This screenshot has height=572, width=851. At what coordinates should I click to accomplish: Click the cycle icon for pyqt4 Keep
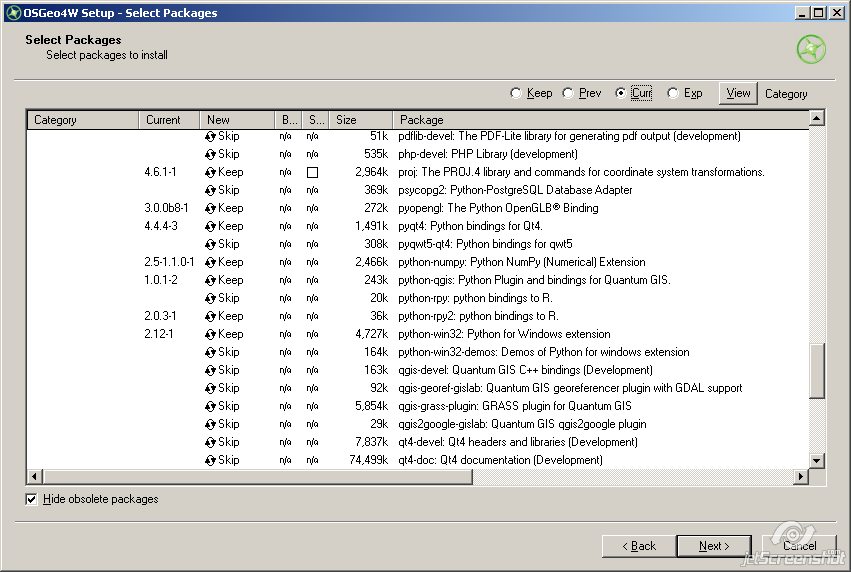point(211,226)
